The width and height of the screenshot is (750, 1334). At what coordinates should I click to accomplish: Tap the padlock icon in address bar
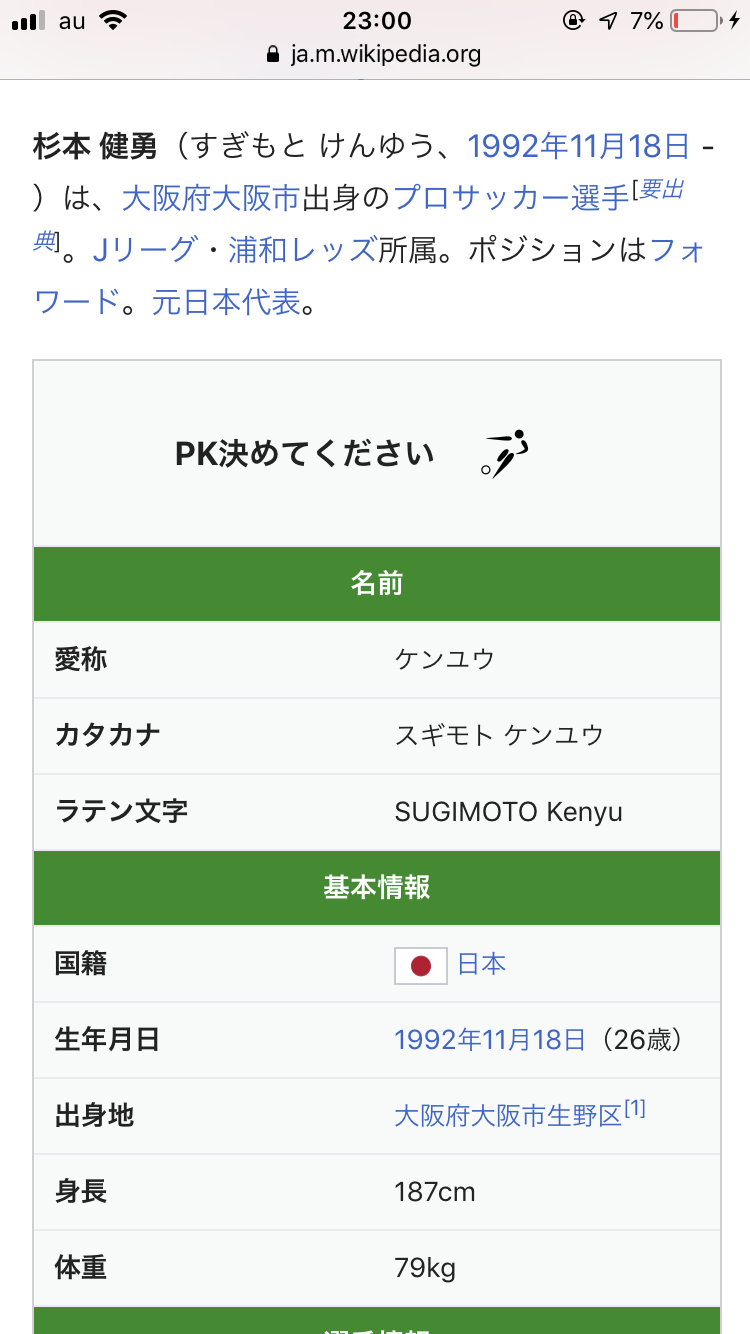click(x=273, y=54)
